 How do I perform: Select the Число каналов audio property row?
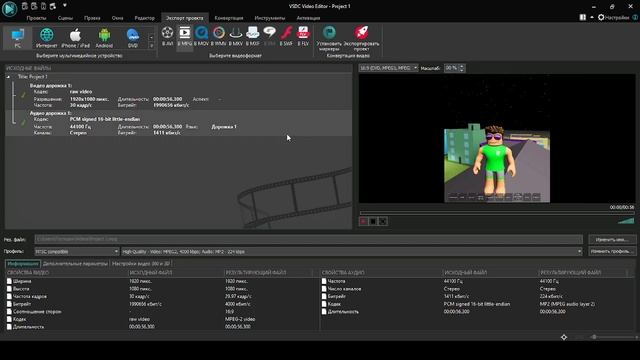[x=477, y=289]
